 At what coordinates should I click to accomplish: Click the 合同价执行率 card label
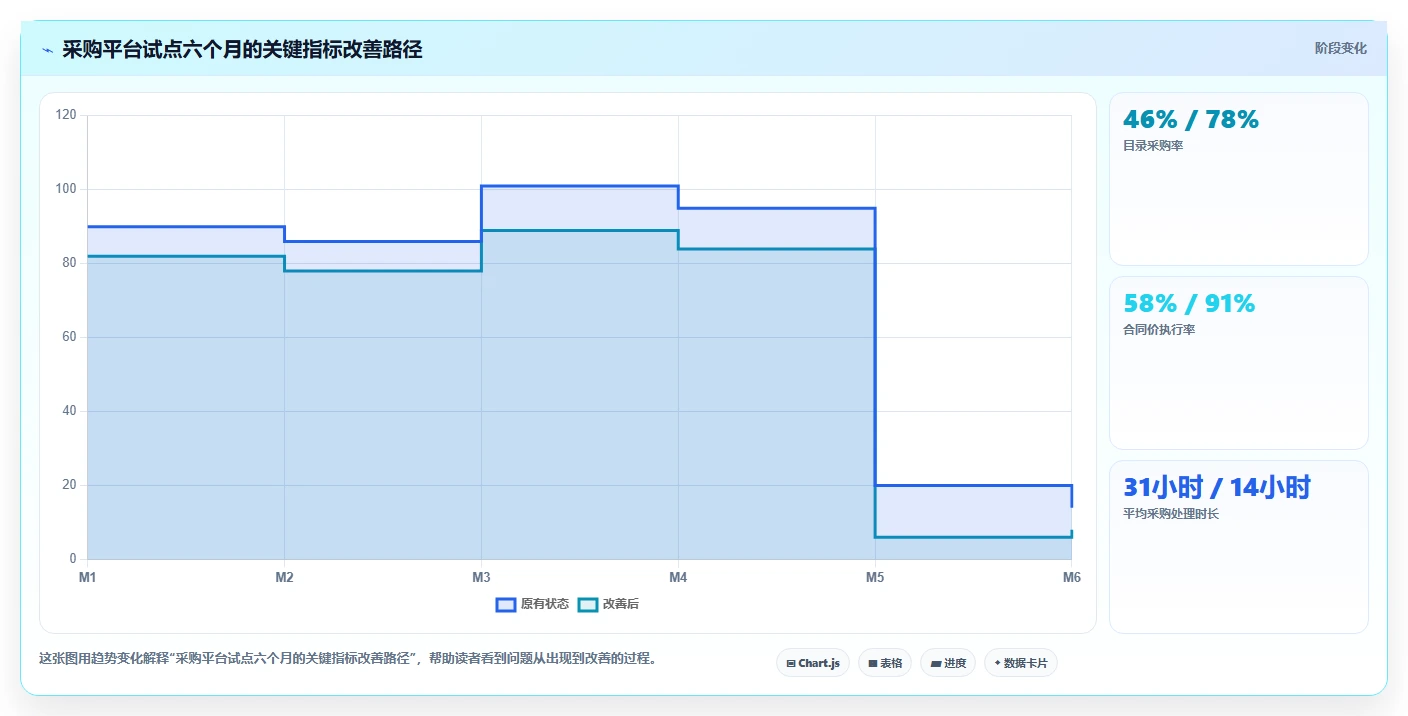1159,330
